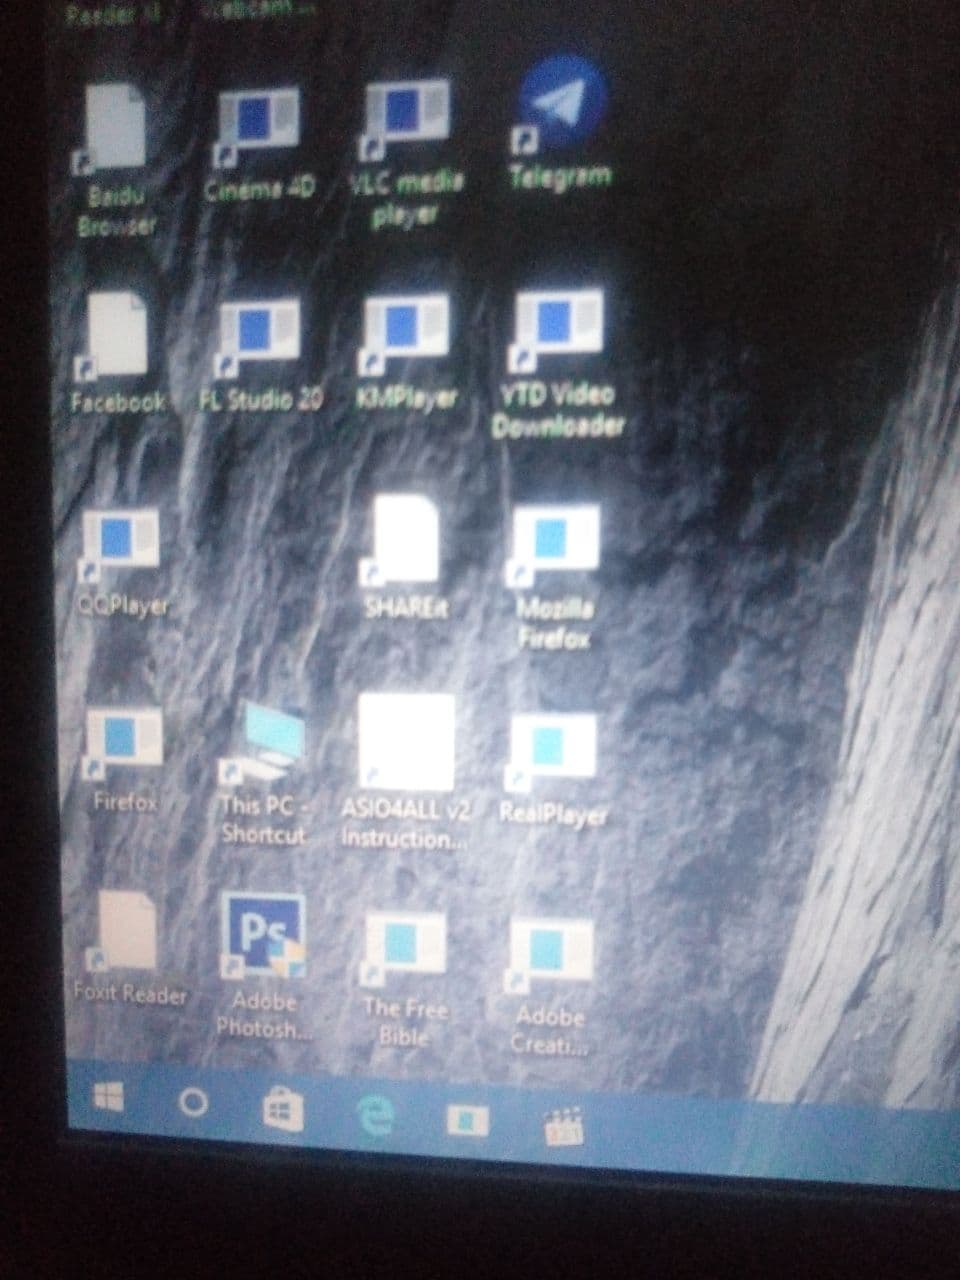Select the icon labeled just Firefox
This screenshot has height=1280, width=960.
pyautogui.click(x=124, y=745)
